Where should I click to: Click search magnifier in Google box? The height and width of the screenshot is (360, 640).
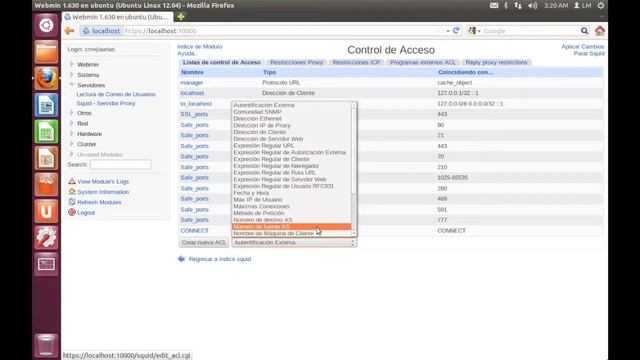584,31
